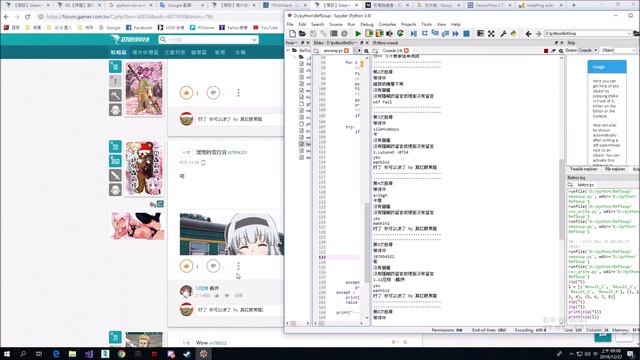Select the first tab of the forum navigation bar
Image resolution: width=640 pixels, height=360 pixels.
(118, 52)
